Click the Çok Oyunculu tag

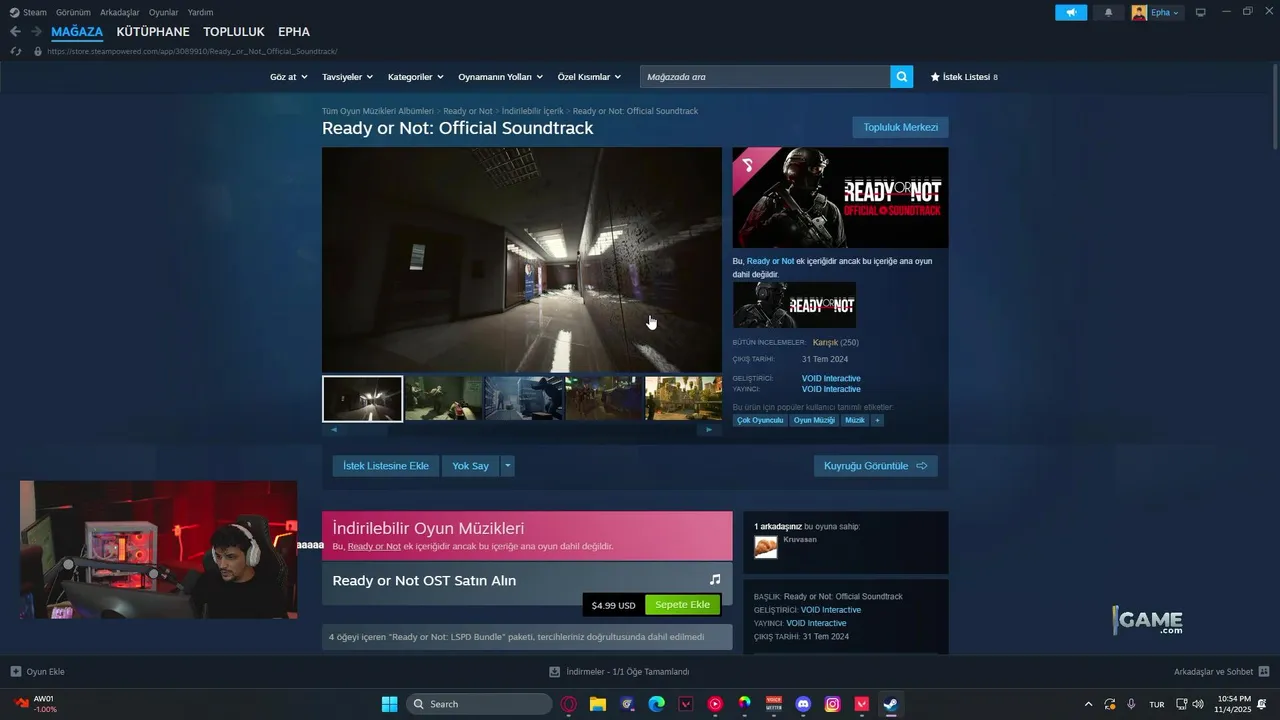(x=760, y=420)
